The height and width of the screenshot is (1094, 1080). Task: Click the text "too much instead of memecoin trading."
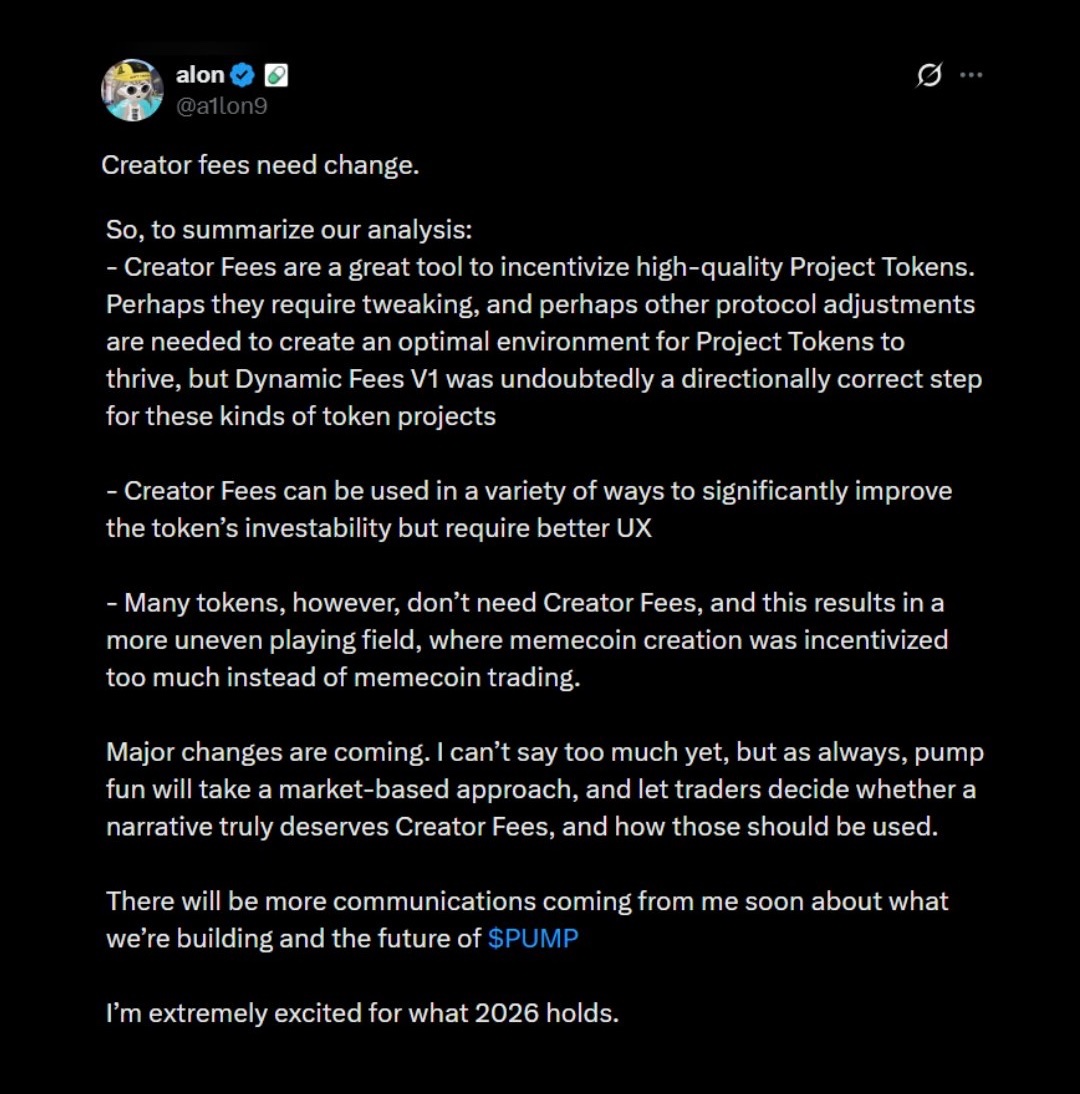(343, 677)
